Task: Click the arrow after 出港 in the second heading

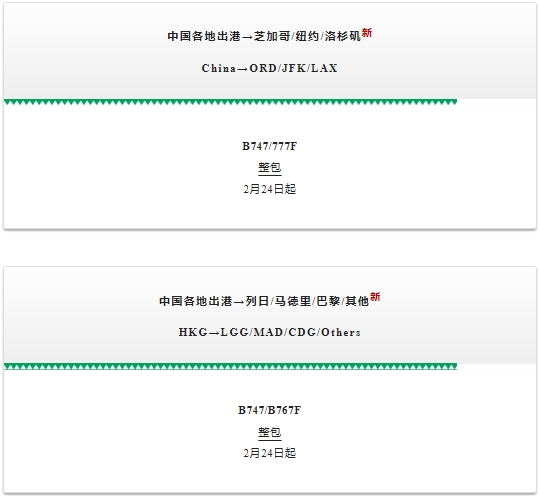Action: click(239, 302)
